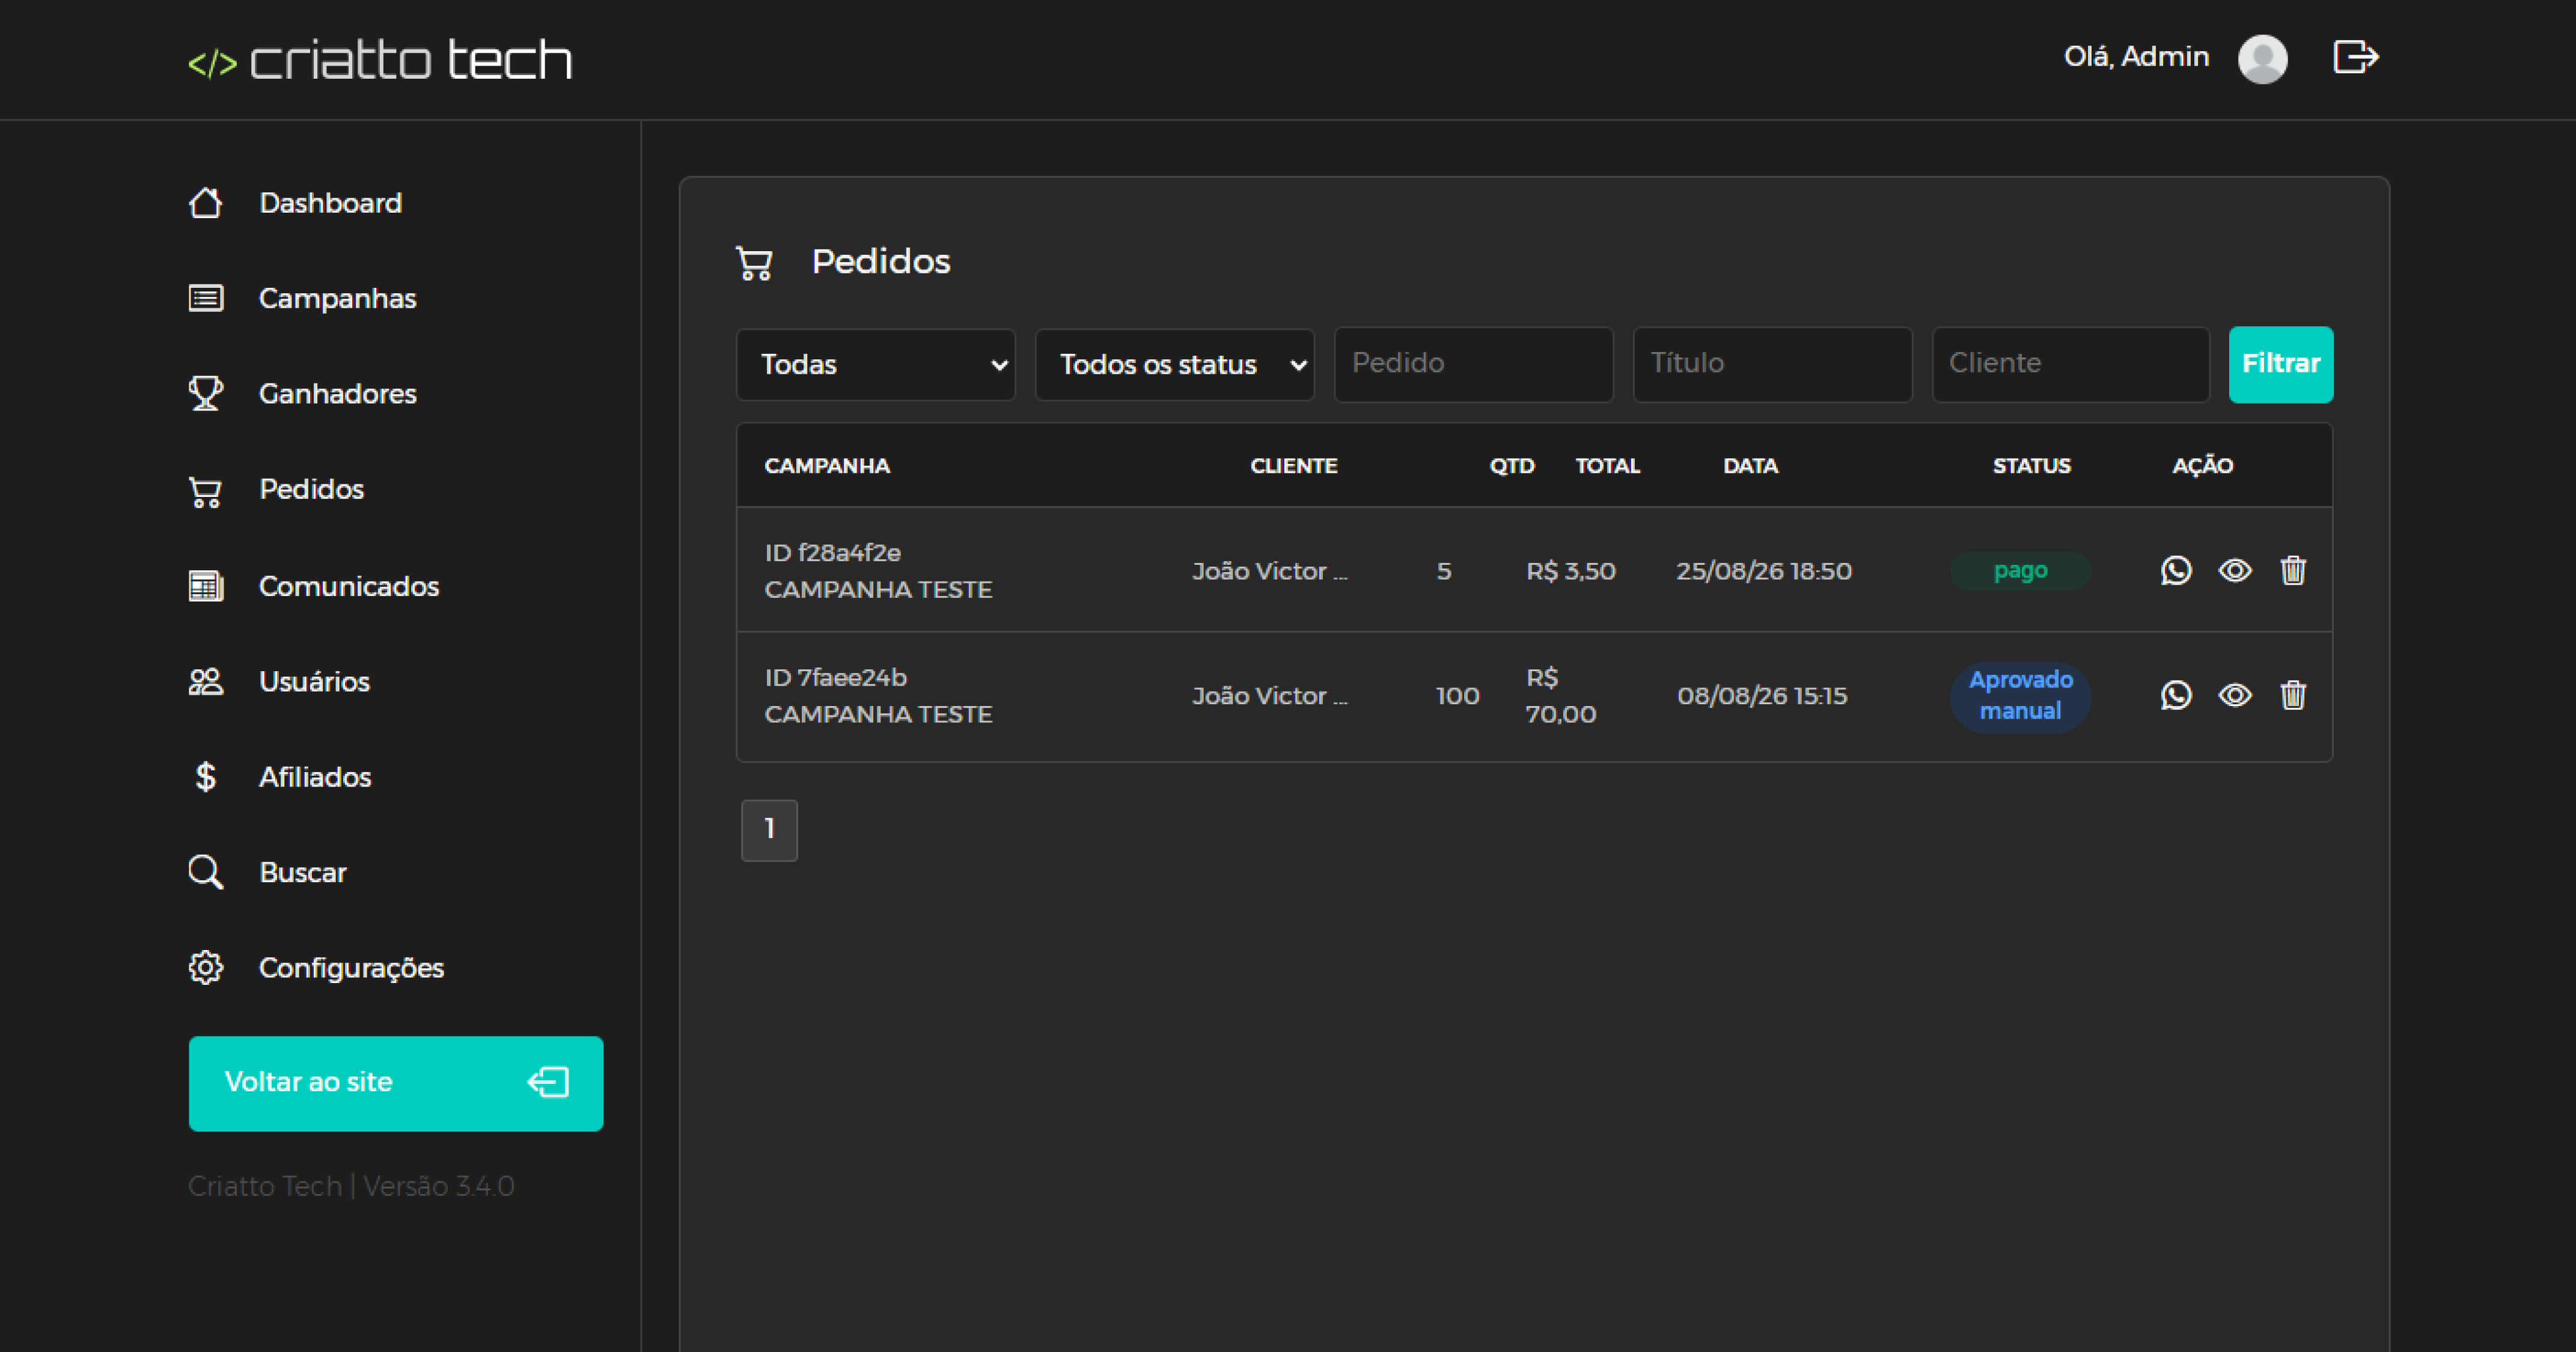Screen dimensions: 2576x1352
Task: Click the Buscar magnifier icon
Action: 206,872
